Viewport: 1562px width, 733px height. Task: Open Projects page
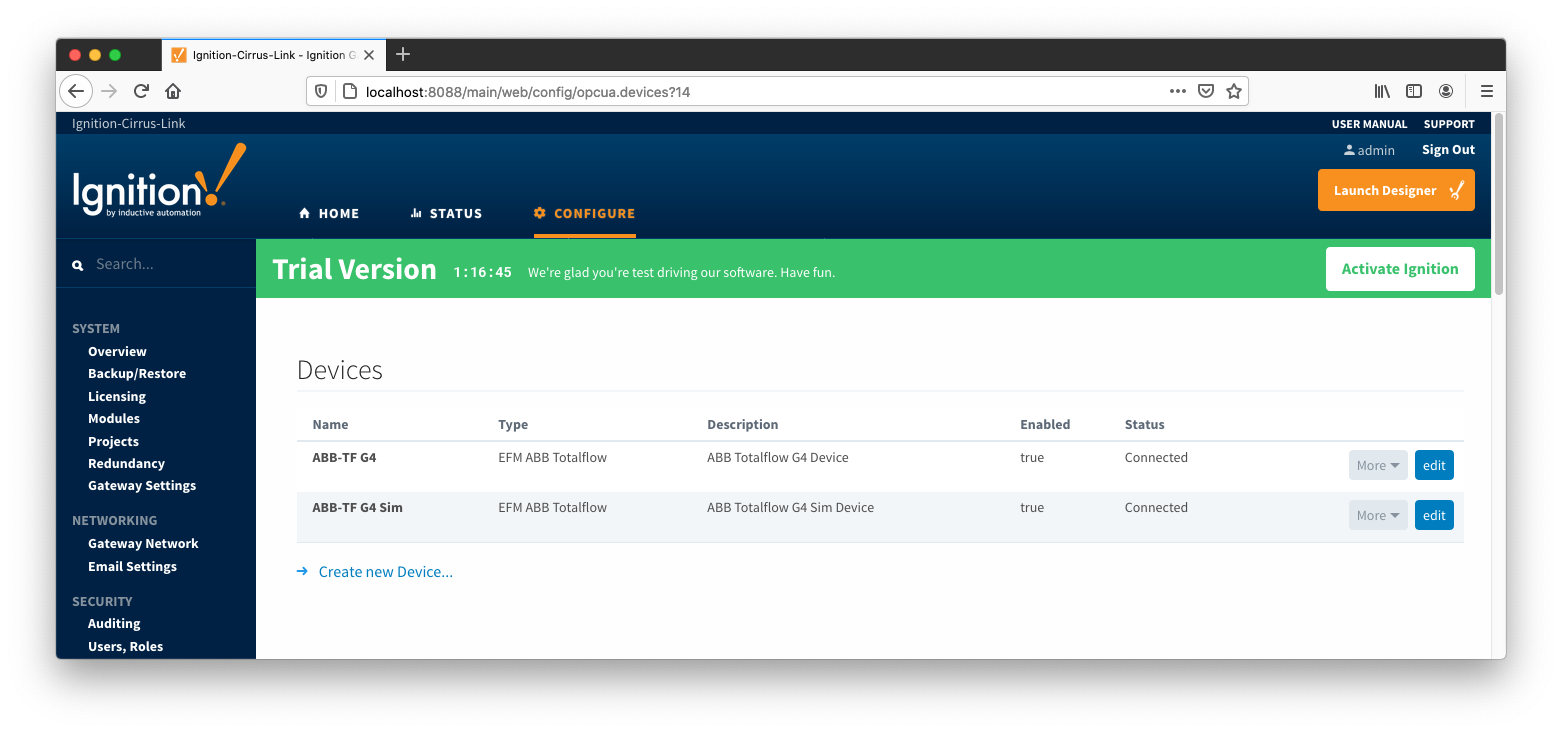pos(113,441)
